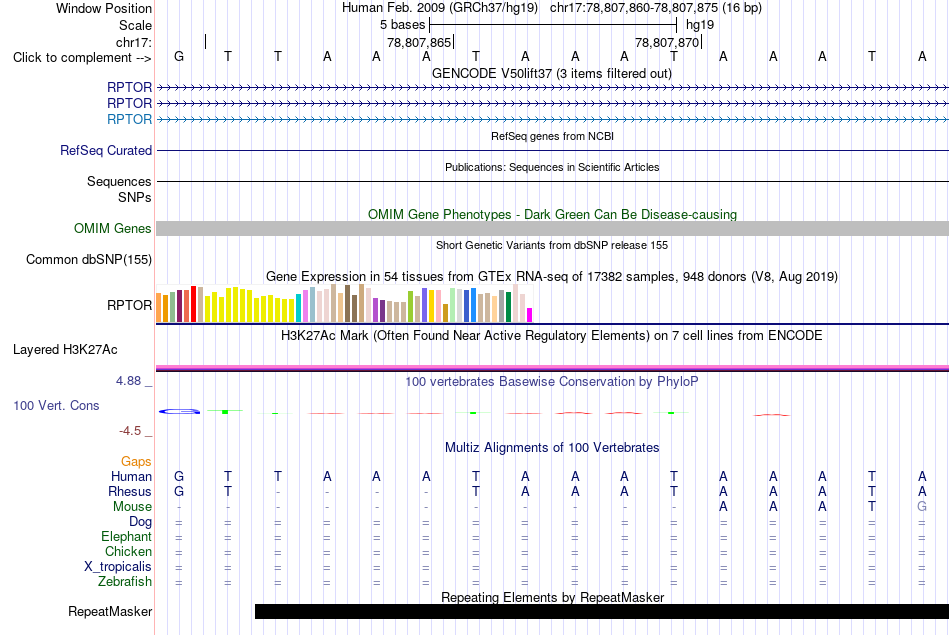Open the Layered H3K27Ac track label
The height and width of the screenshot is (635, 950).
coord(65,350)
